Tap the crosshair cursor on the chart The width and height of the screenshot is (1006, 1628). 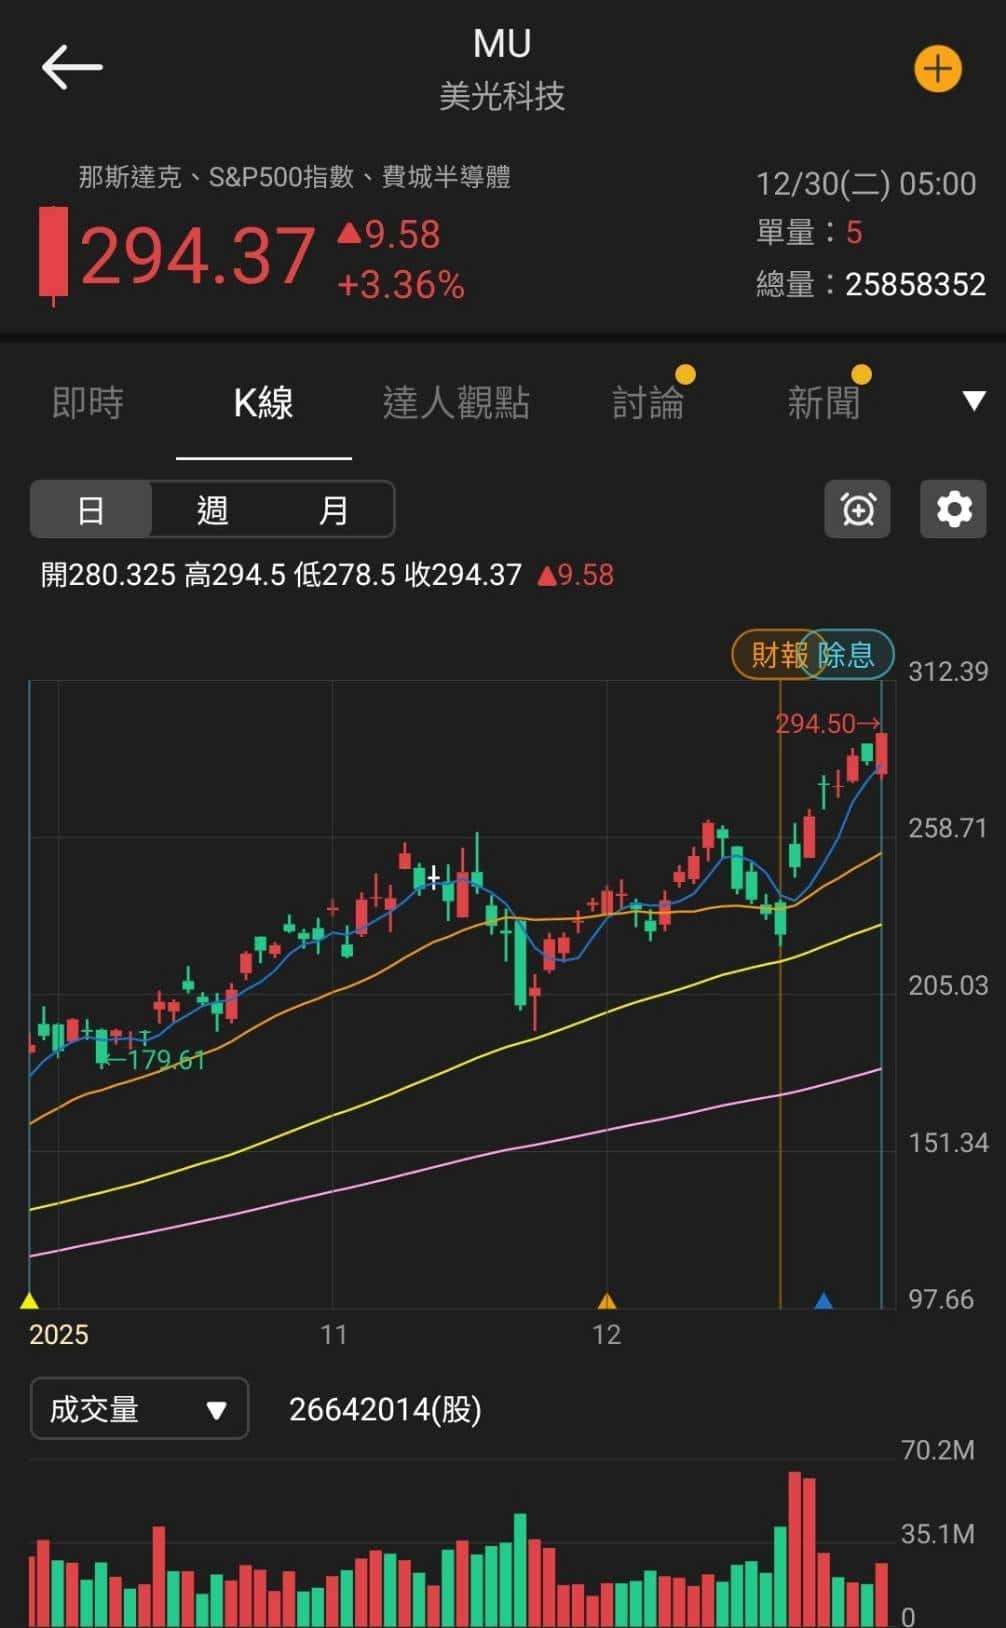coord(434,877)
